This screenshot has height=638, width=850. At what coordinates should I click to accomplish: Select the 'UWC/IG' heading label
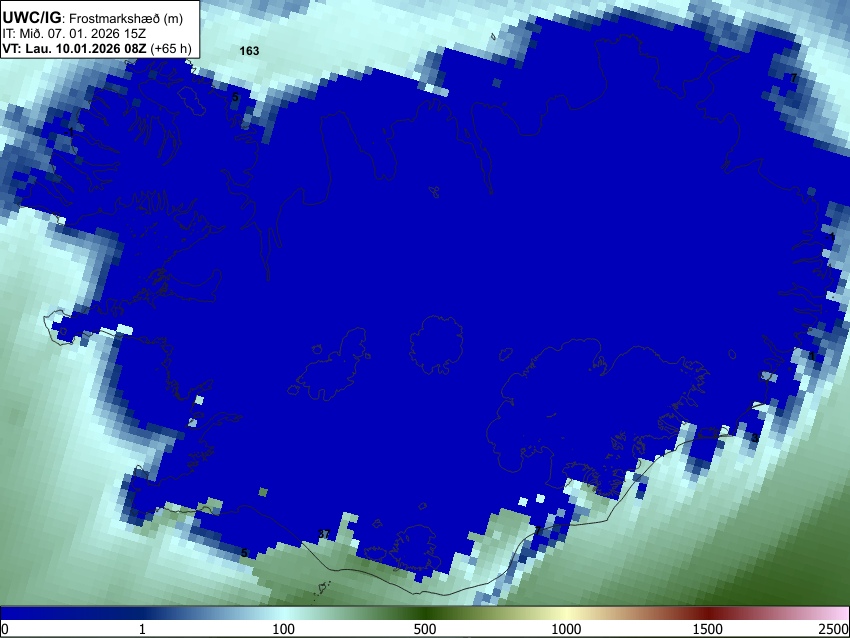tap(31, 18)
